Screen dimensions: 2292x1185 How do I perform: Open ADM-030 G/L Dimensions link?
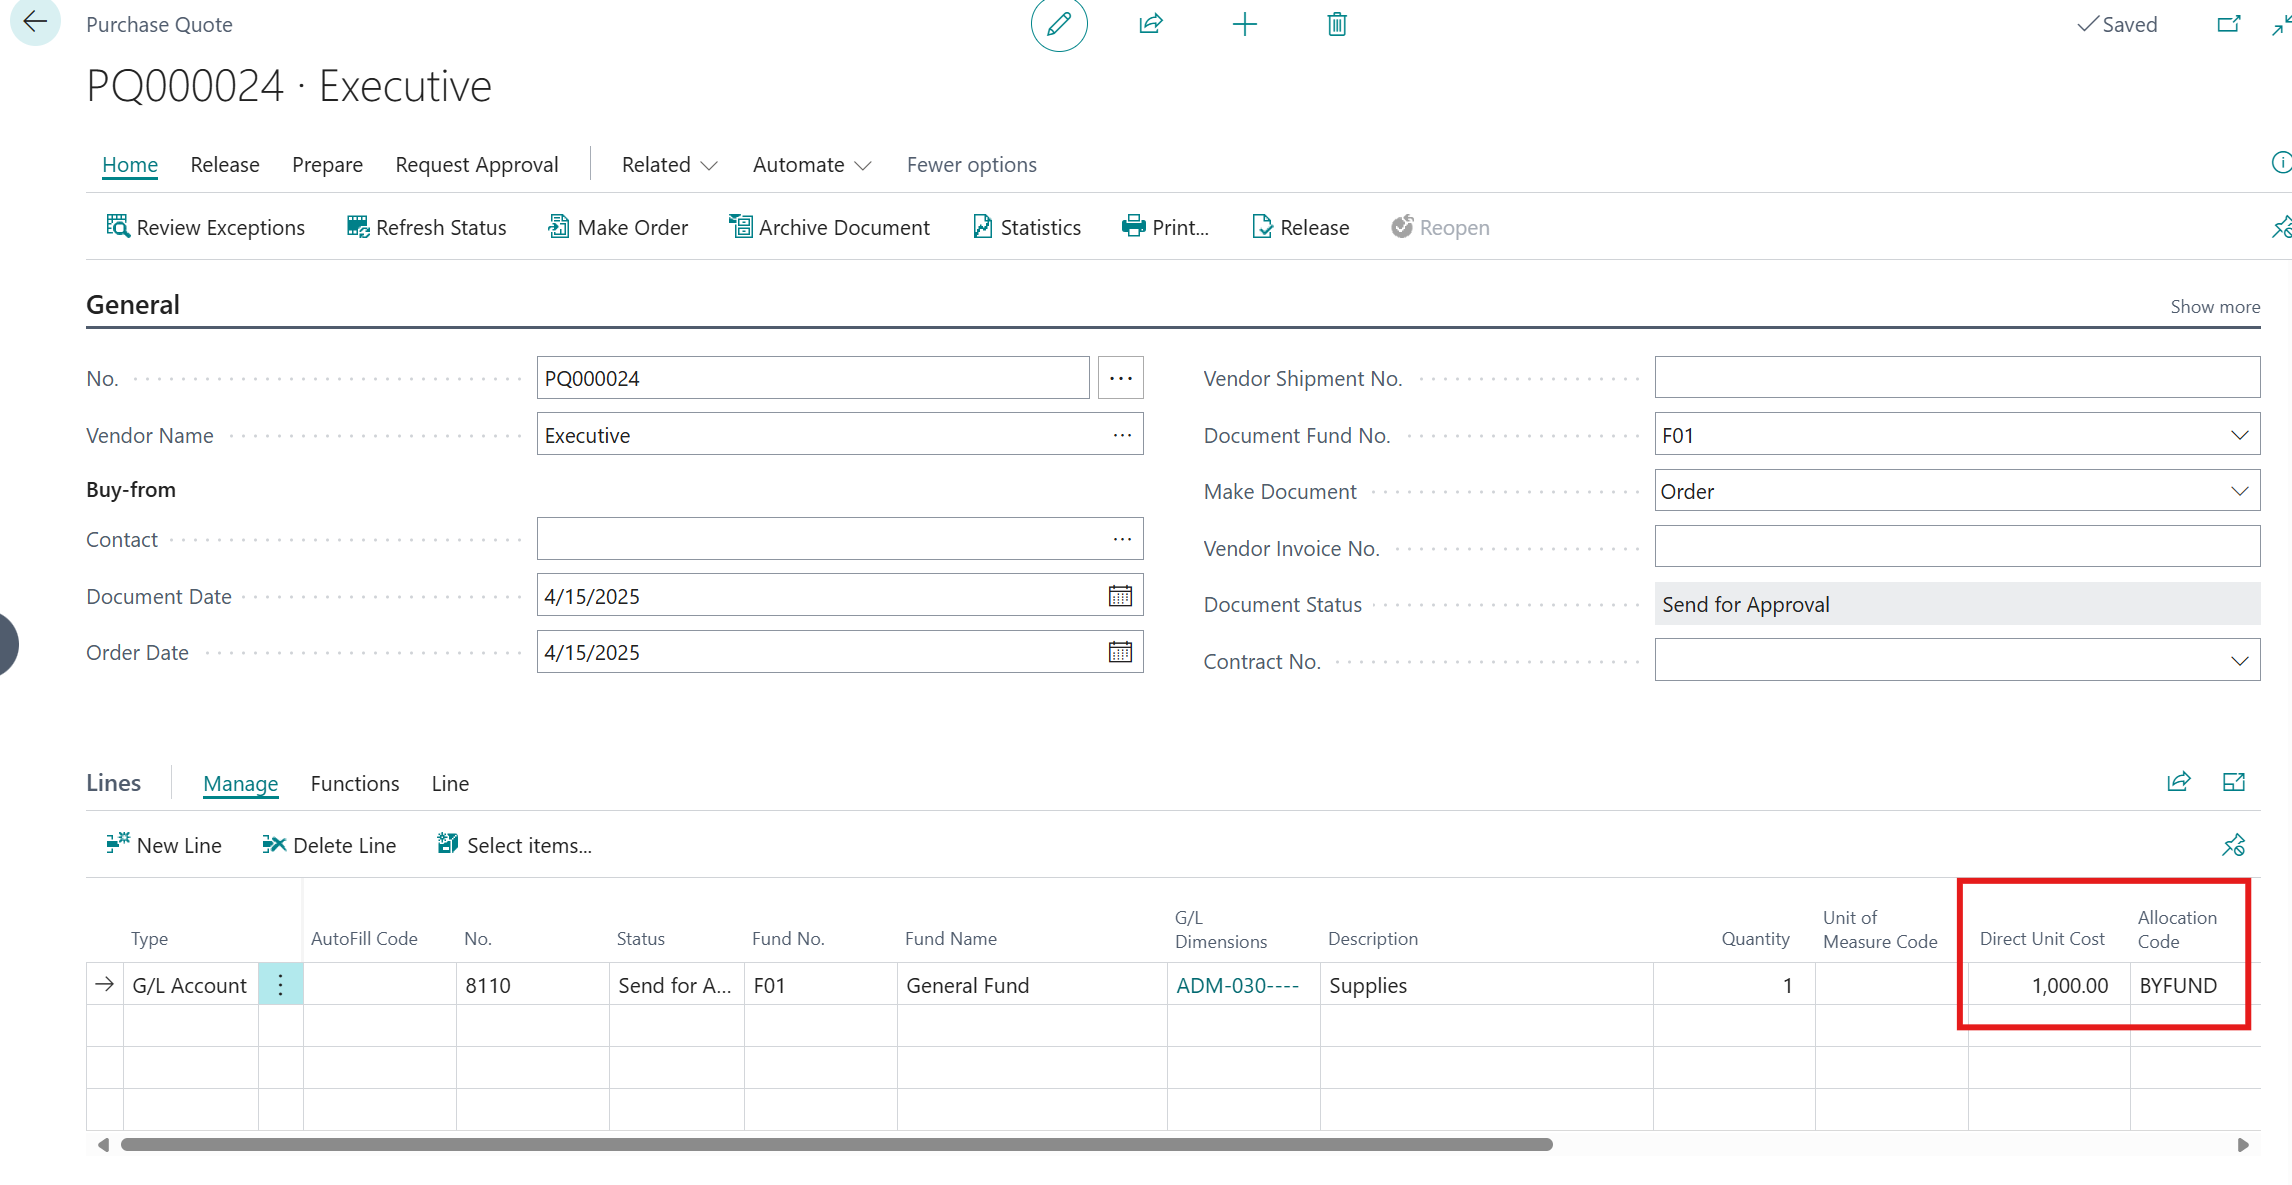(1237, 985)
